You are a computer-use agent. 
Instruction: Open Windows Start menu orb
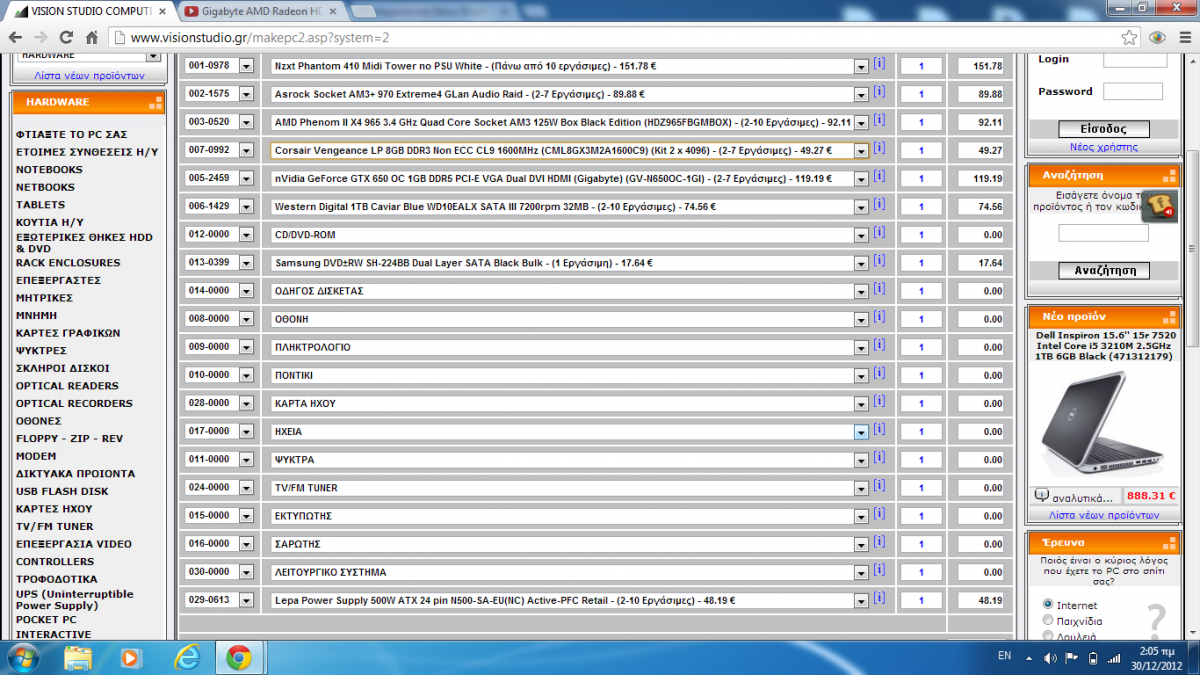tap(23, 657)
